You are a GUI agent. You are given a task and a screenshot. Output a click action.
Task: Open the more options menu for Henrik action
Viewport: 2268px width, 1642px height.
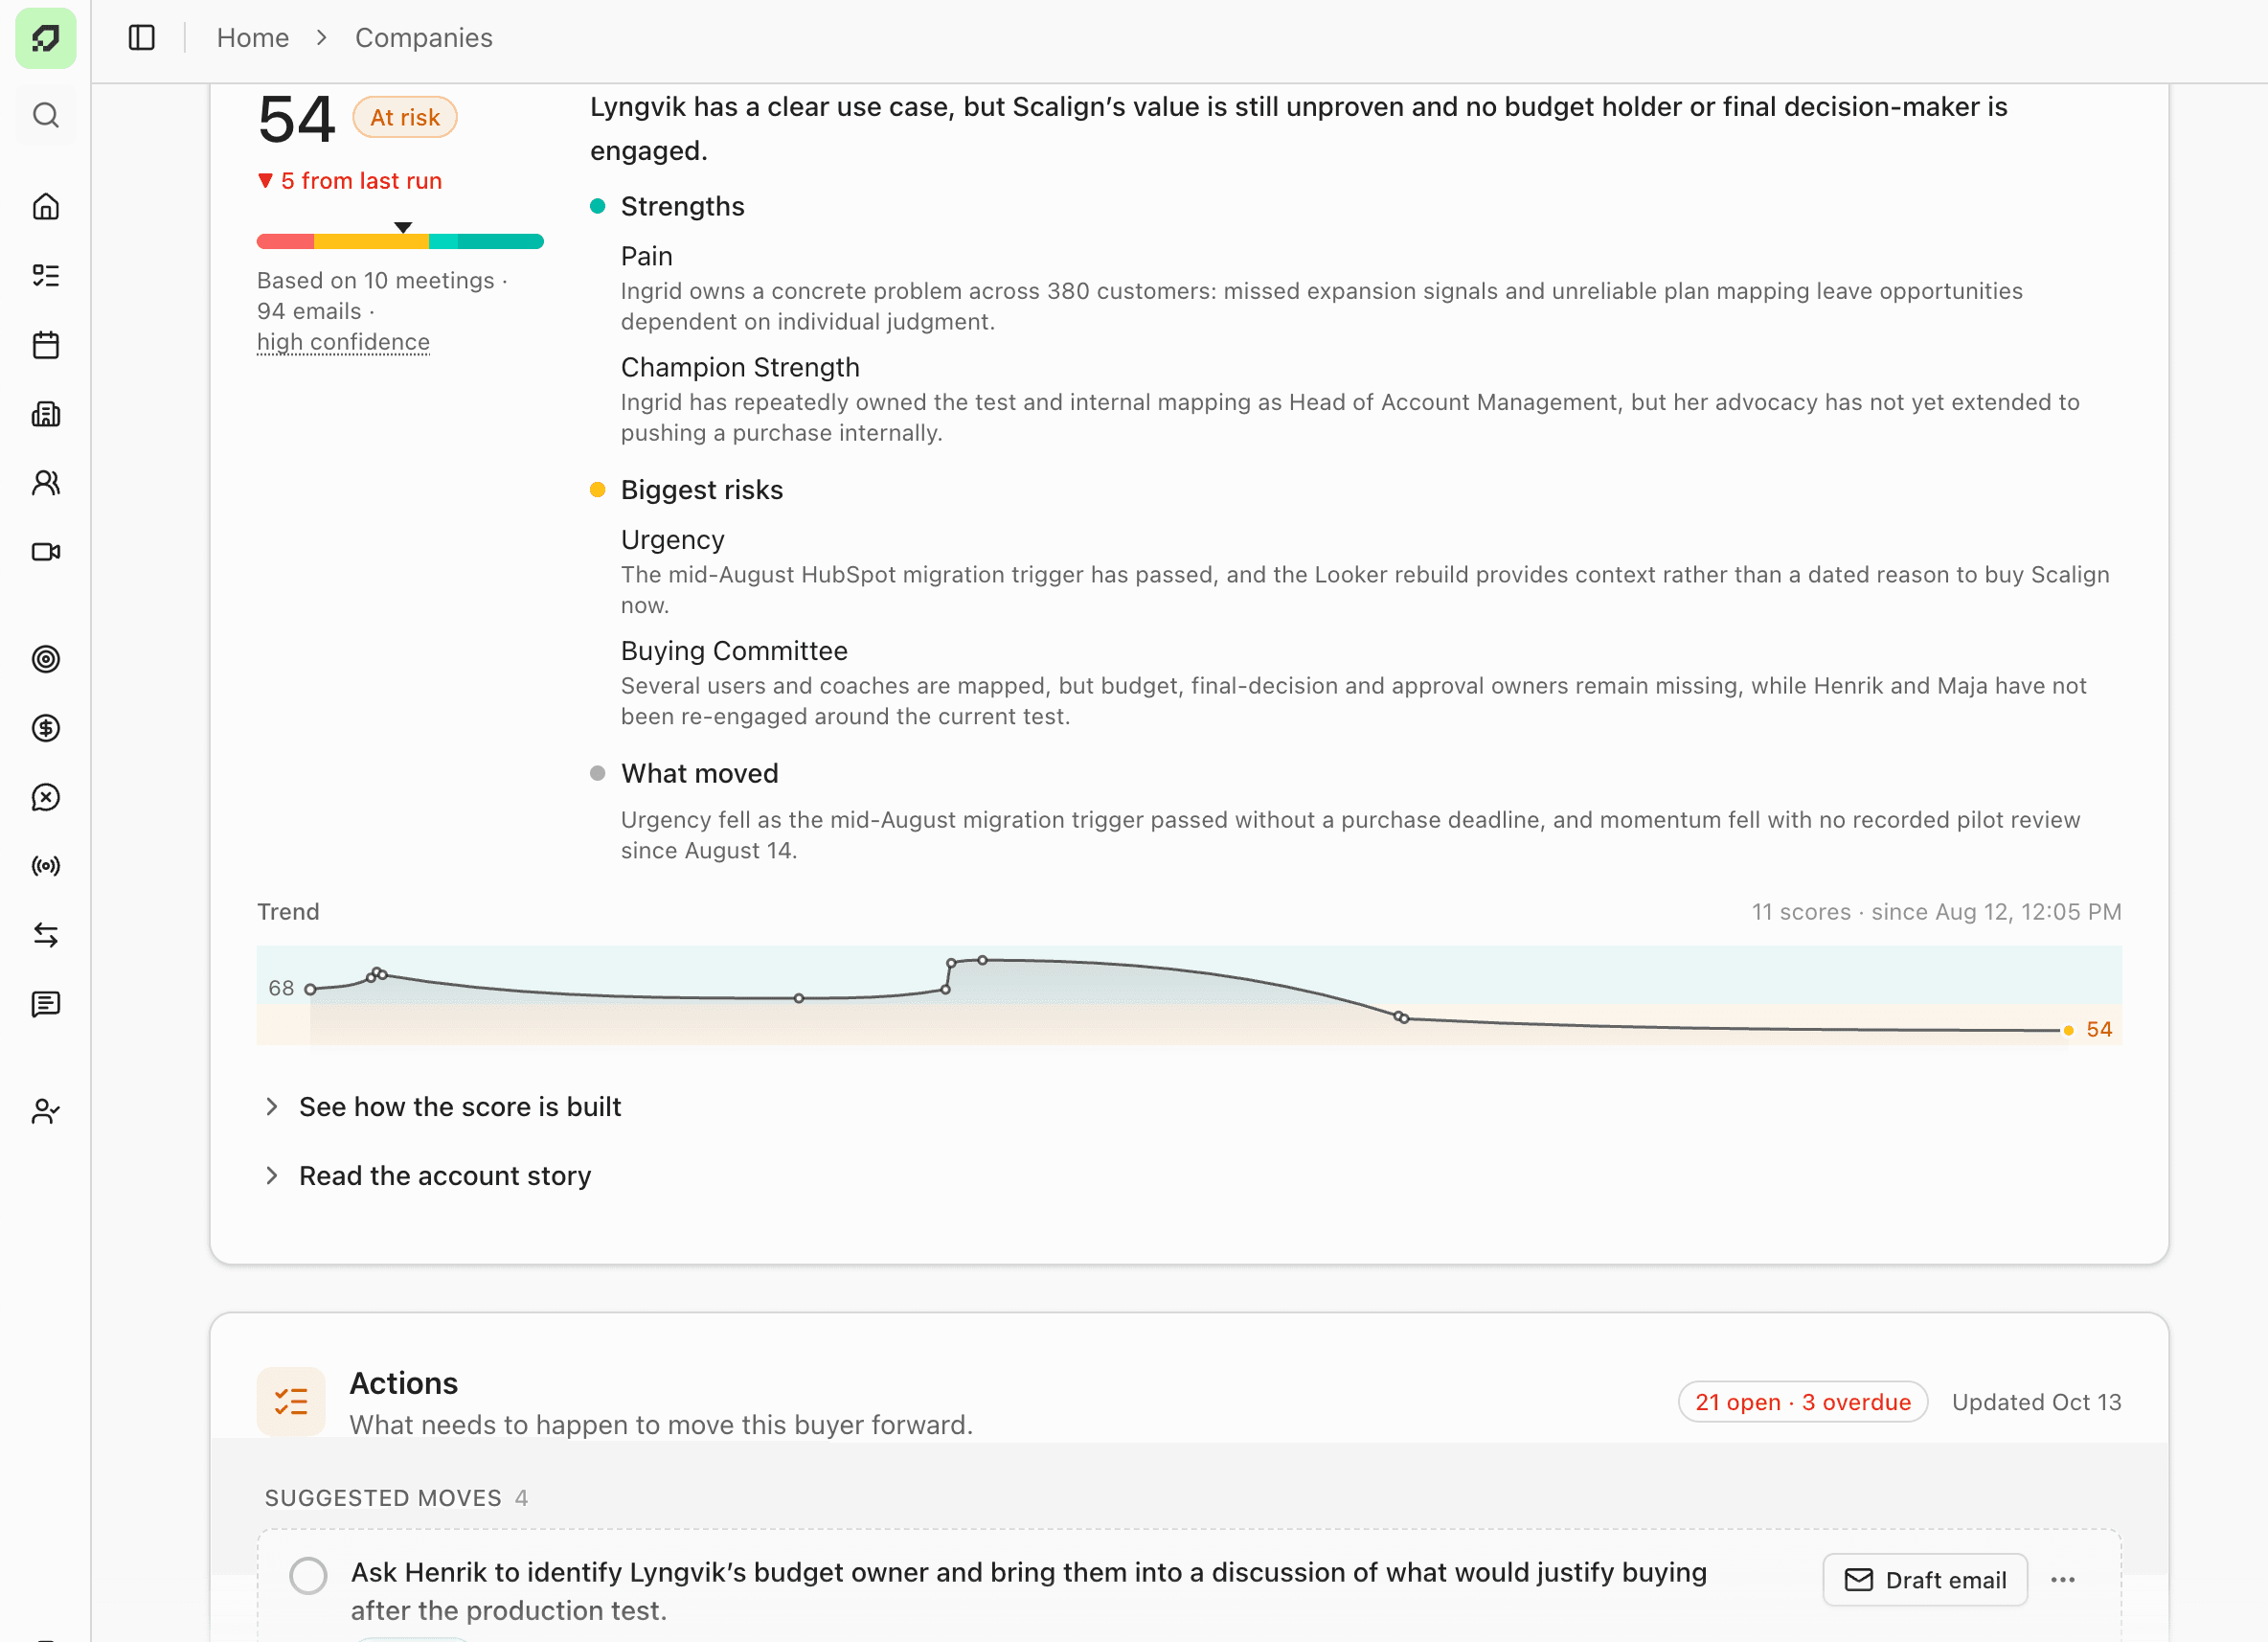pyautogui.click(x=2062, y=1580)
